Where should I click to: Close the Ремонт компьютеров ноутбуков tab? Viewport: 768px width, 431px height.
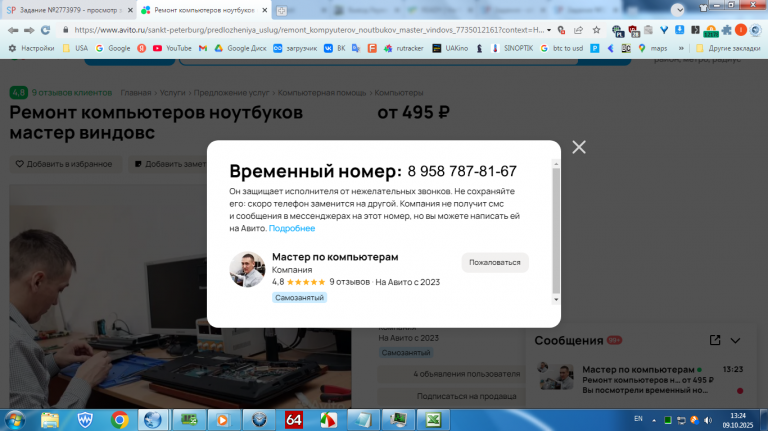(264, 10)
